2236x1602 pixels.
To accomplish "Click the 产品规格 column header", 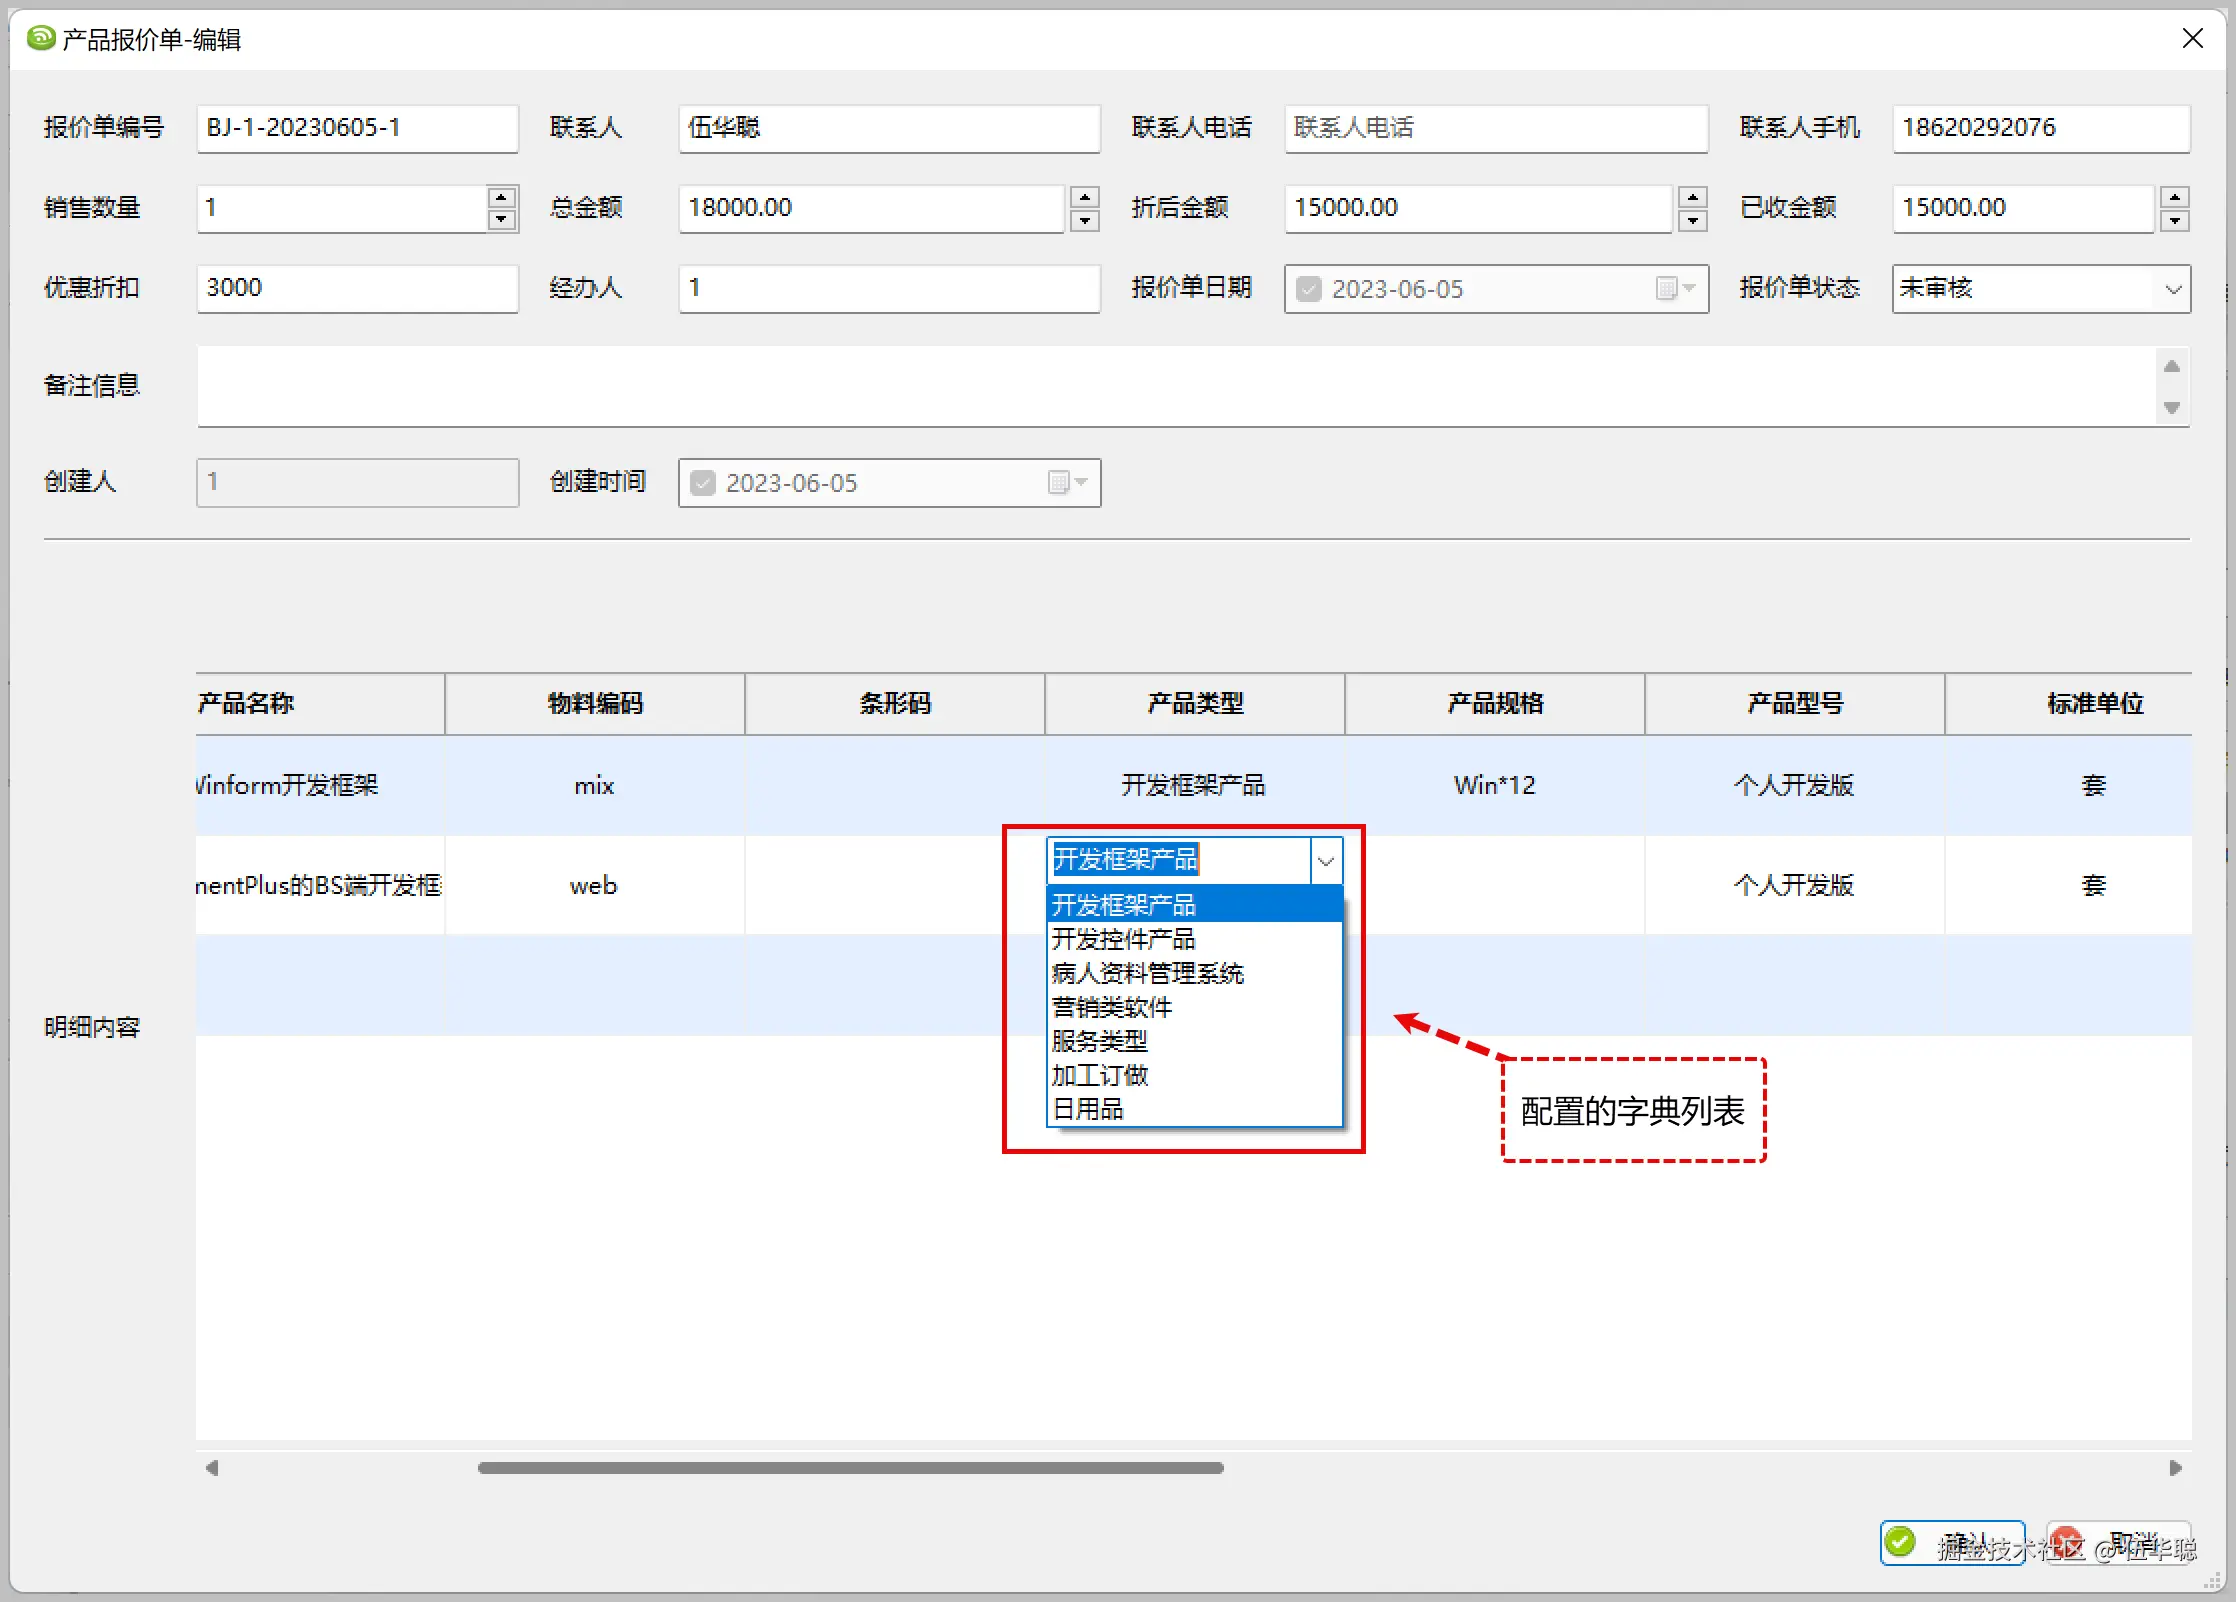I will click(1495, 703).
